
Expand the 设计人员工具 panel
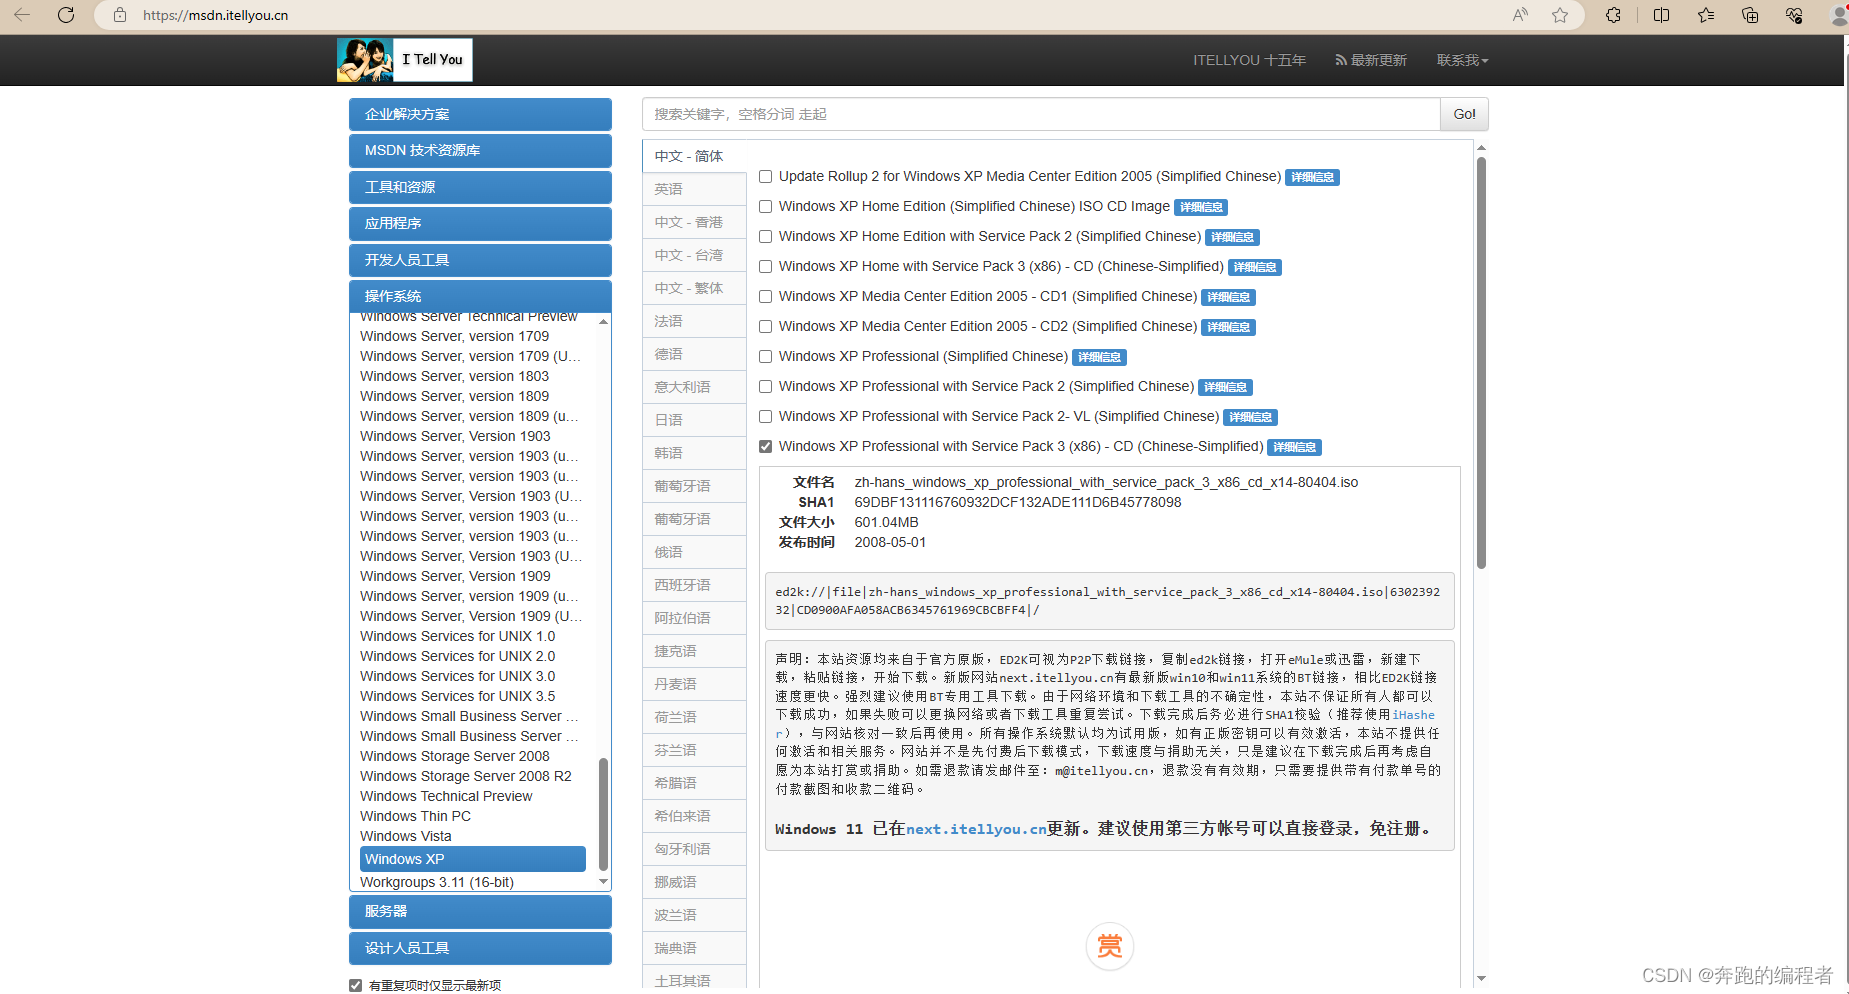click(480, 948)
